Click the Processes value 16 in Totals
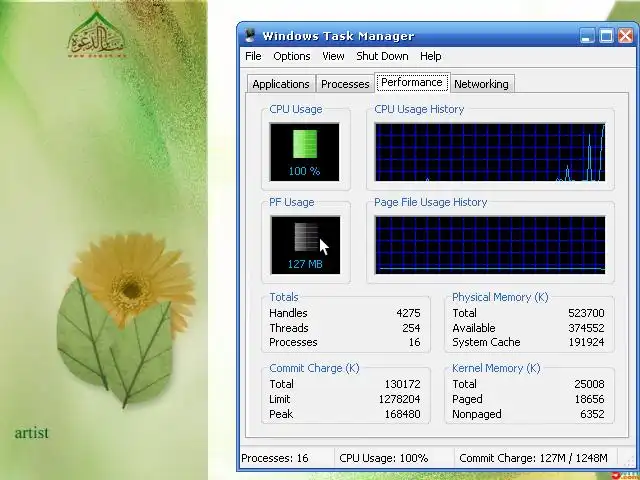 414,342
